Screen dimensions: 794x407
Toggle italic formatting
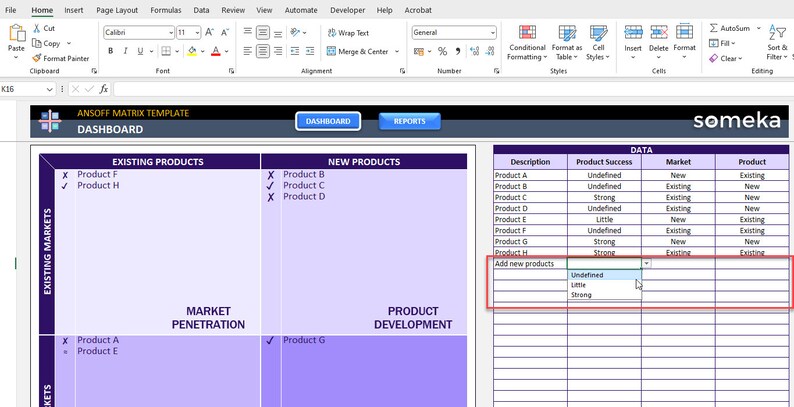125,51
